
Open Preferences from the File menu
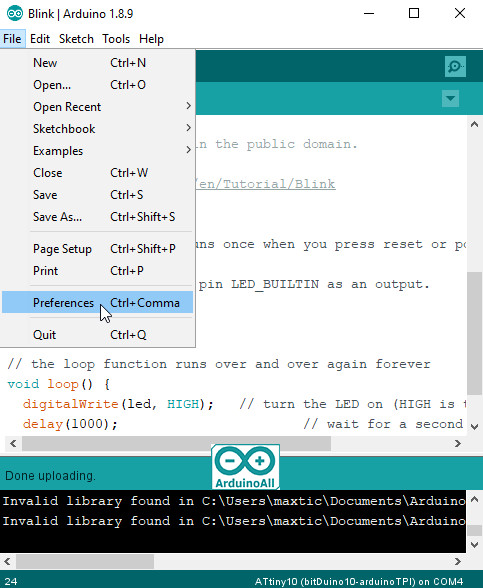coord(98,302)
